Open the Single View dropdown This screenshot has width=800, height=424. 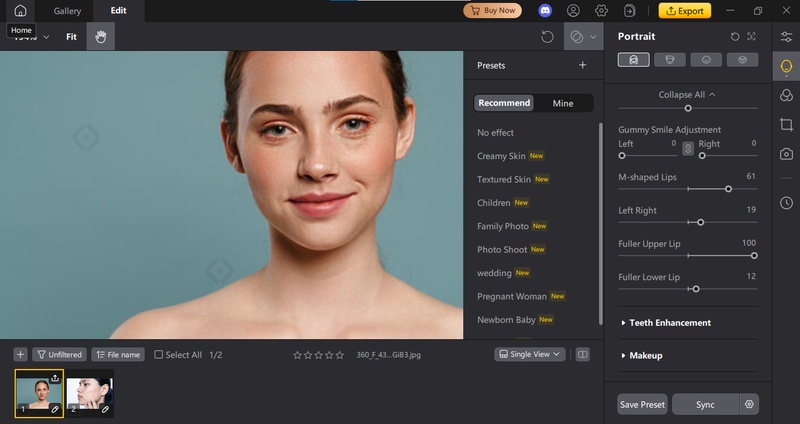pyautogui.click(x=529, y=354)
